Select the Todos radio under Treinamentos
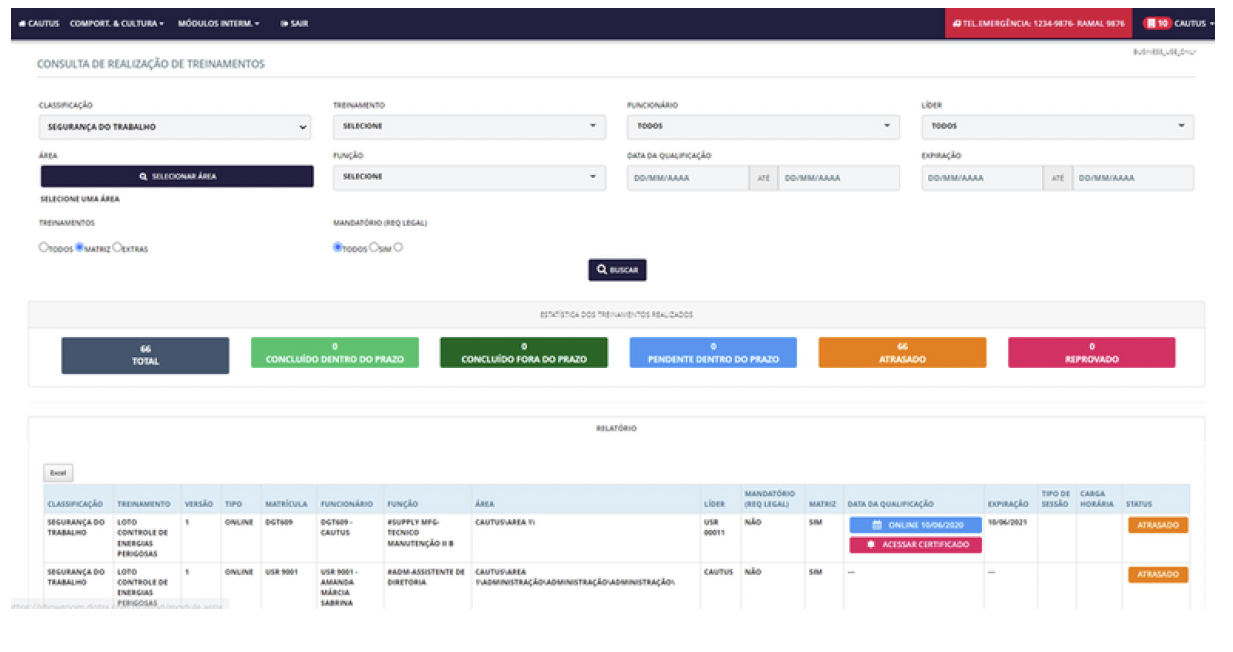The height and width of the screenshot is (652, 1233). click(43, 247)
